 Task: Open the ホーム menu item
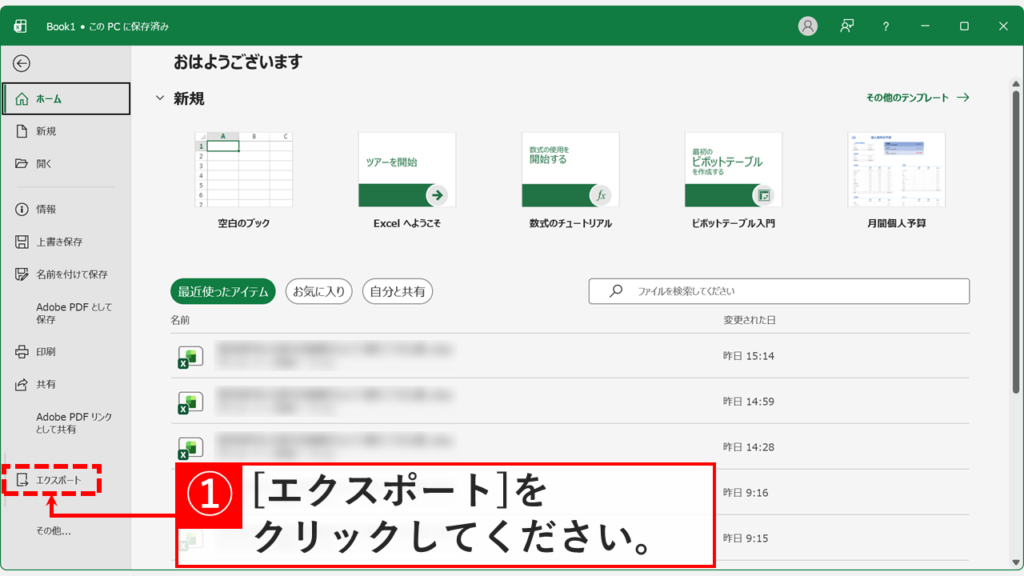tap(66, 99)
